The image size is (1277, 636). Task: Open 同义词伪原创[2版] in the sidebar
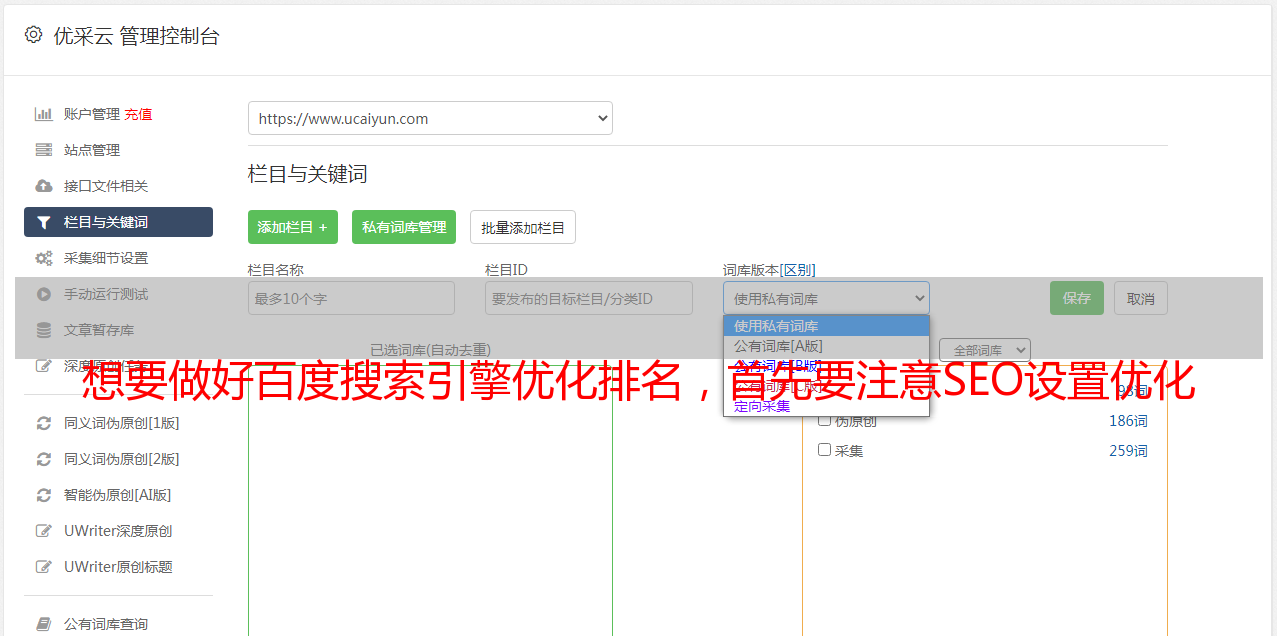tap(122, 459)
